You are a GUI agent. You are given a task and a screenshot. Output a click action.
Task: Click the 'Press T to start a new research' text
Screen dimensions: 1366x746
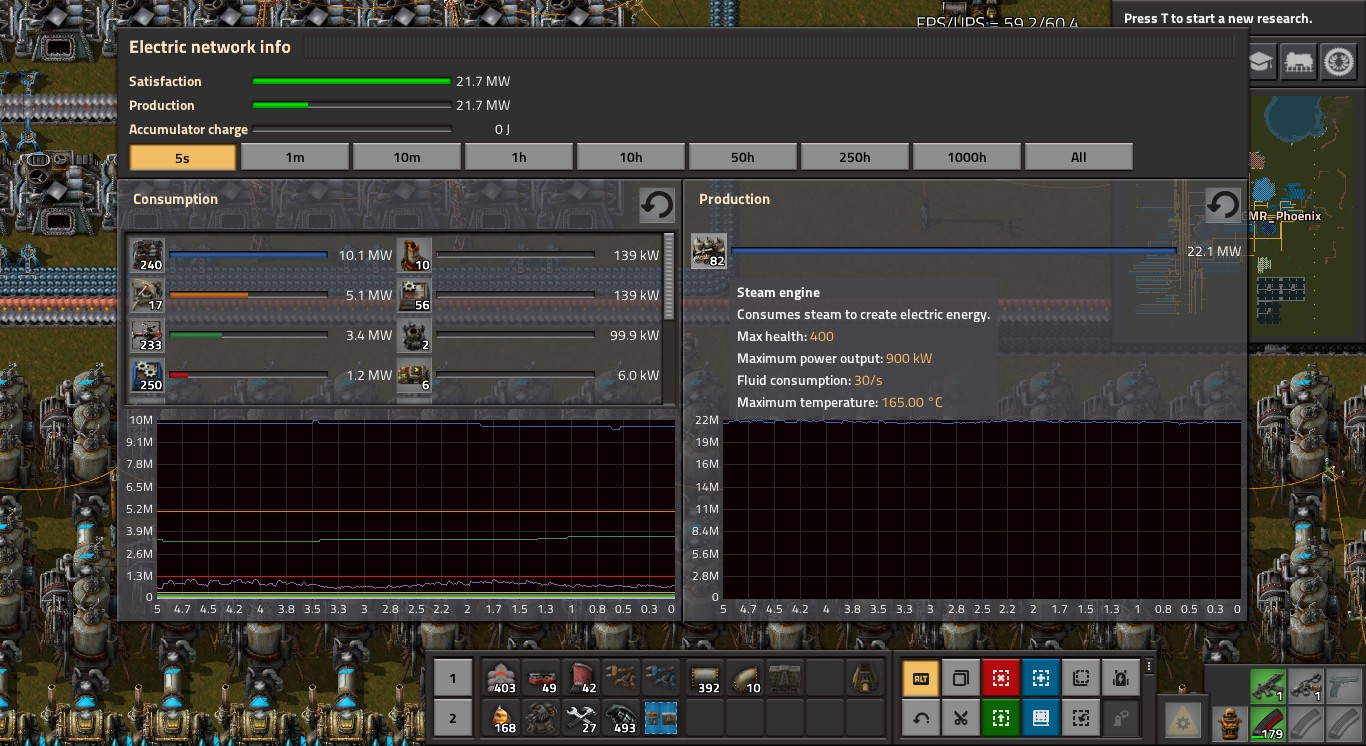point(1218,18)
